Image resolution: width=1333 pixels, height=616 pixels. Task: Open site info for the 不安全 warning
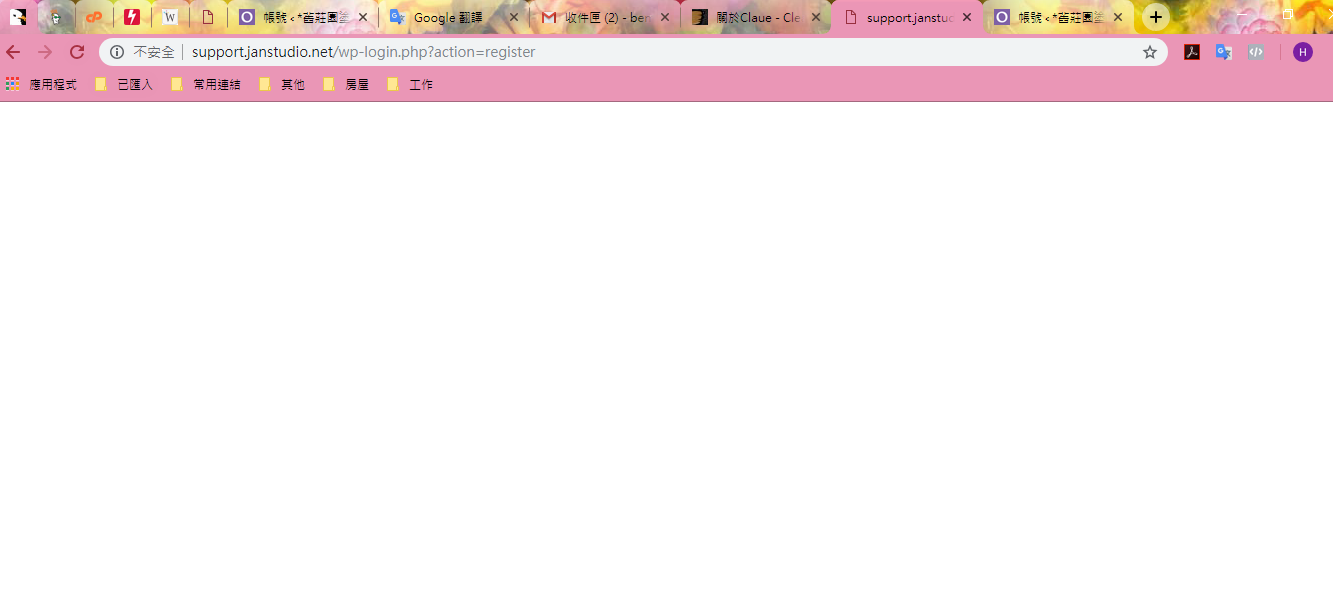(x=117, y=52)
